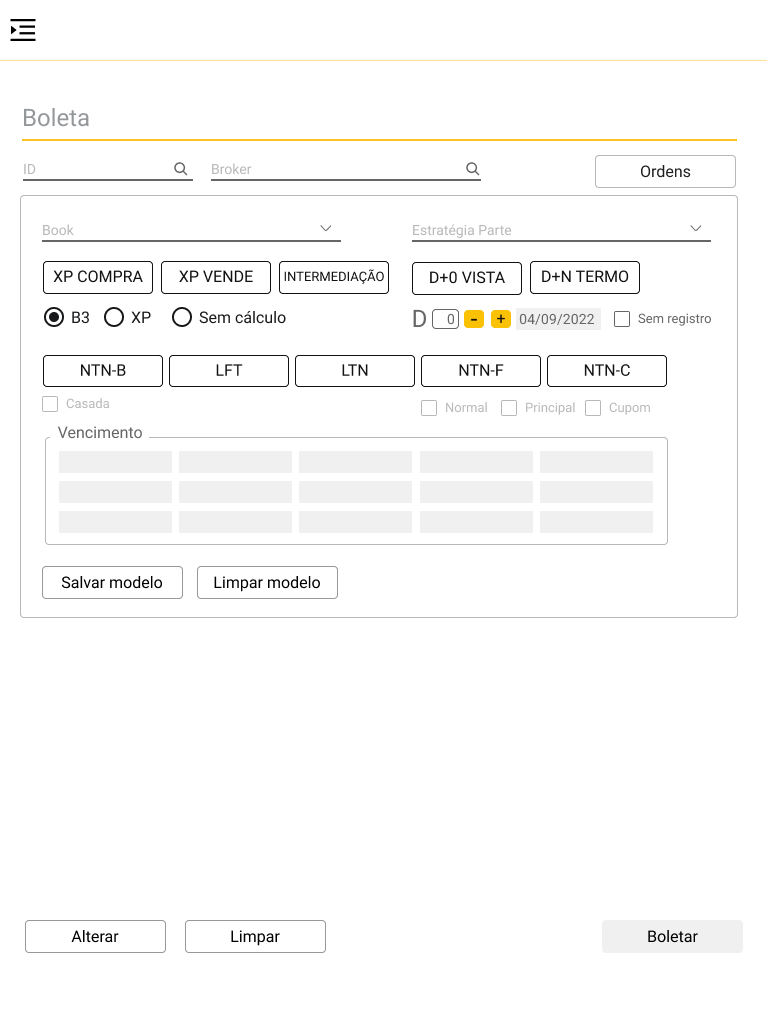The image size is (767, 1024).
Task: Click Salvar modelo button
Action: [x=112, y=583]
